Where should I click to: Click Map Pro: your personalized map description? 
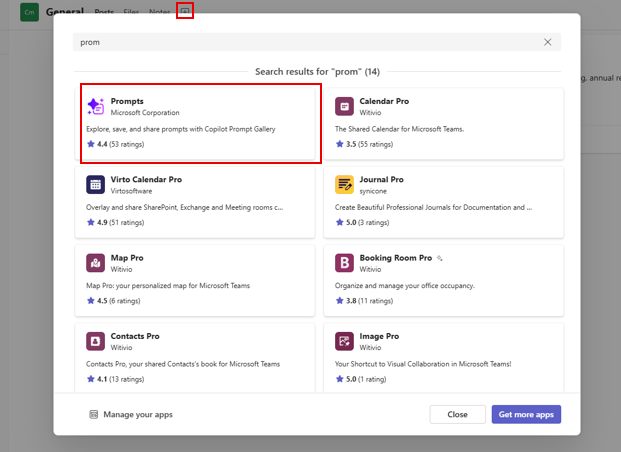[x=168, y=286]
